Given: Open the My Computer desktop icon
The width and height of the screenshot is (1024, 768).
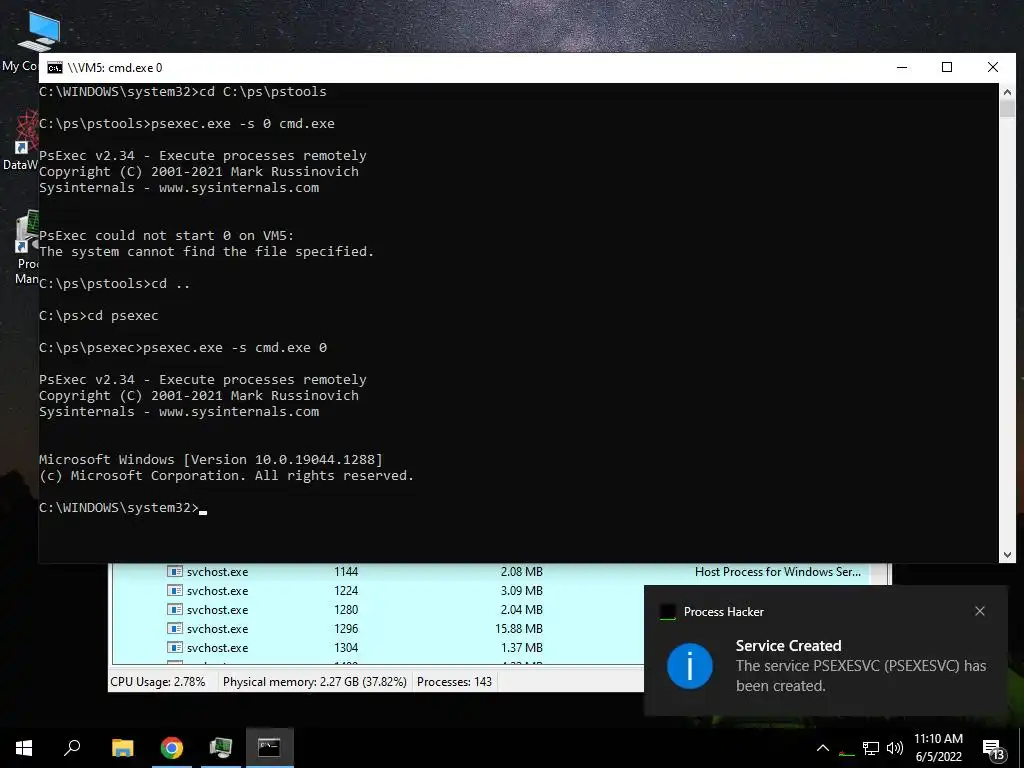Looking at the screenshot, I should (38, 39).
